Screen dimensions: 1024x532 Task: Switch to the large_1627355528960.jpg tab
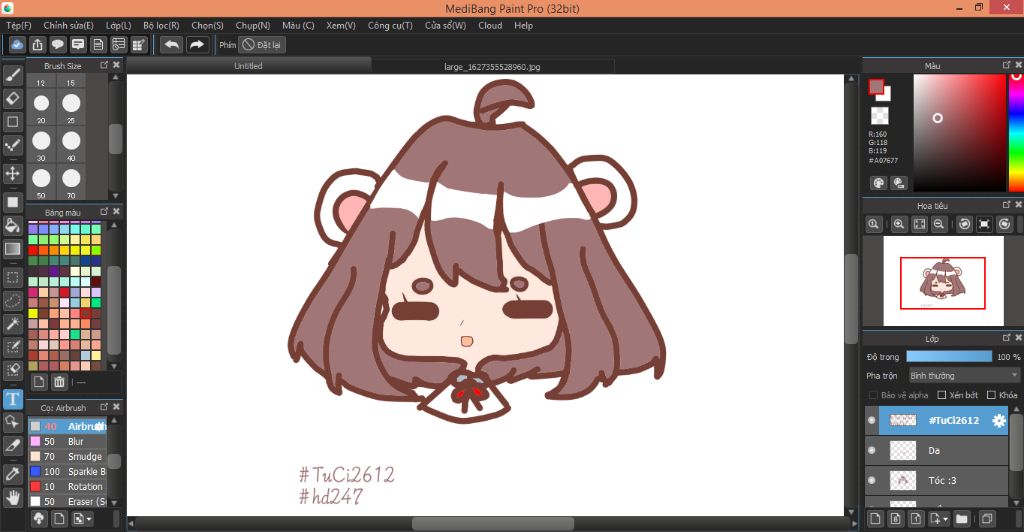click(492, 66)
